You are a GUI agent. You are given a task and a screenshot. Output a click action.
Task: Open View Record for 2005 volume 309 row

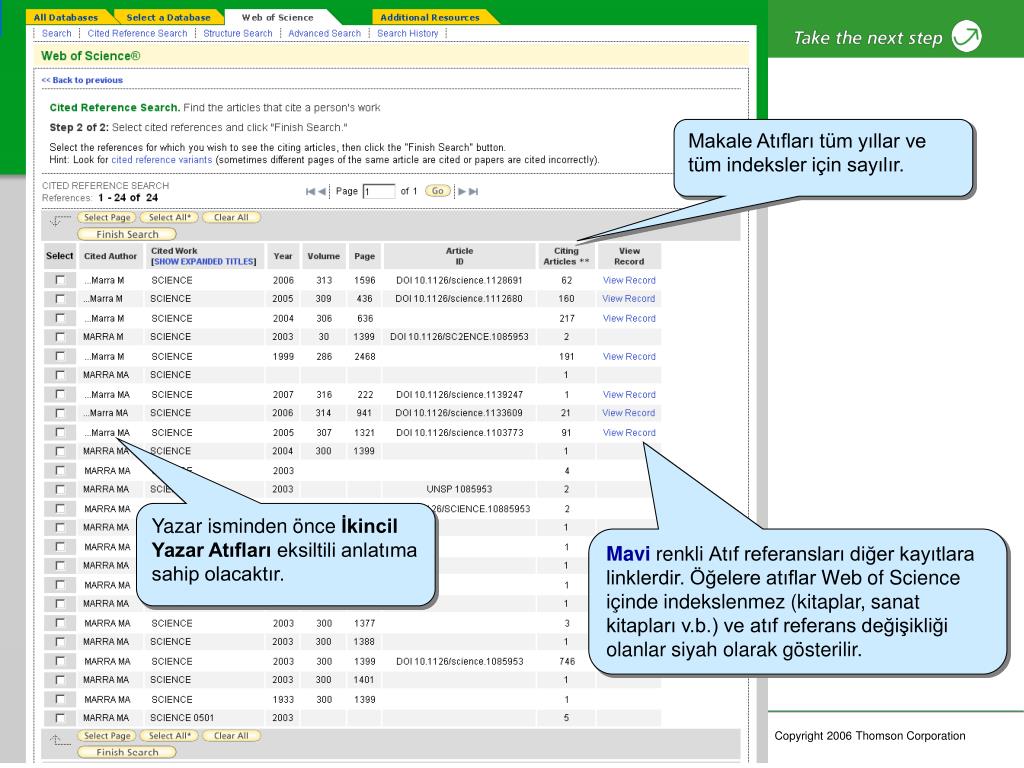(629, 298)
